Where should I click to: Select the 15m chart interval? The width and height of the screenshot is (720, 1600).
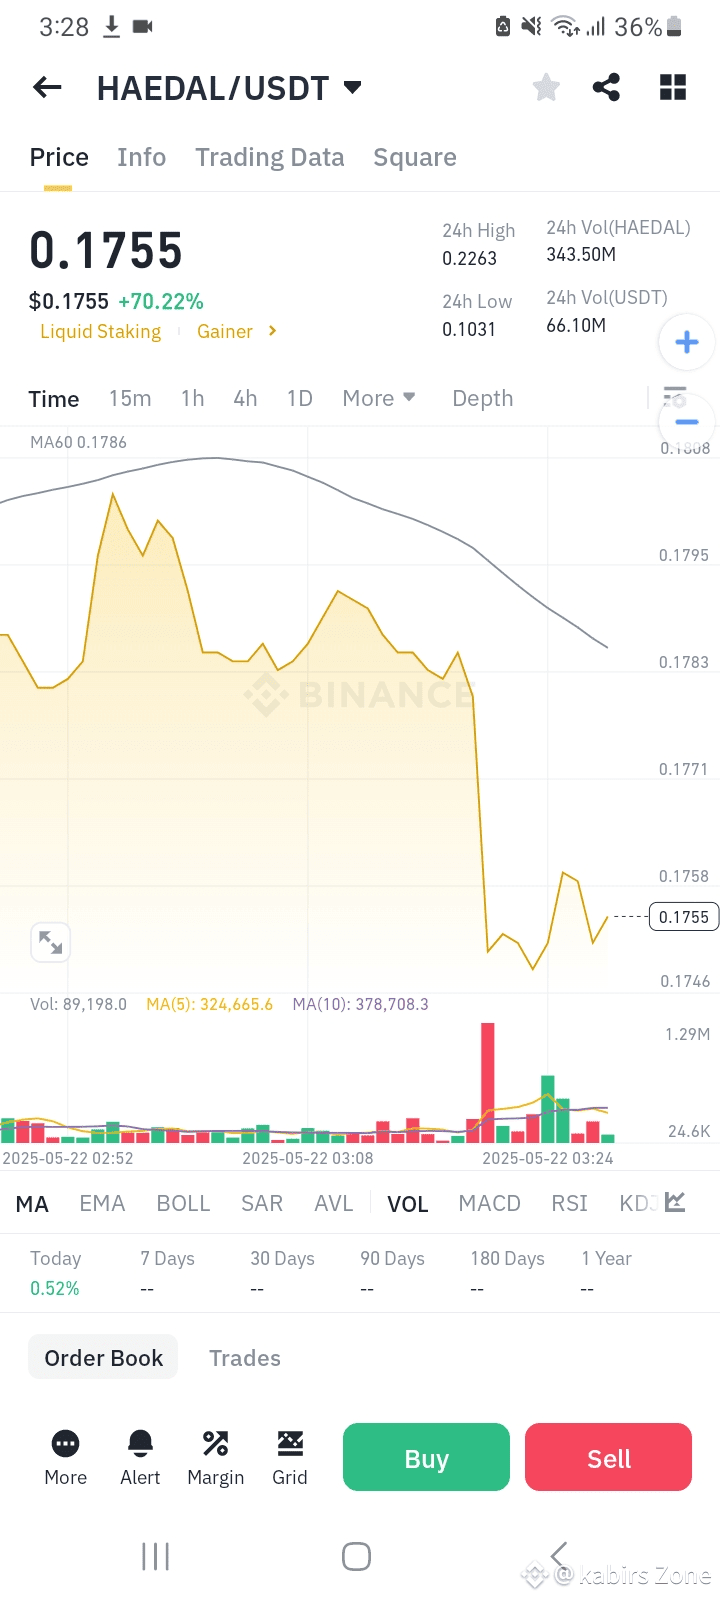click(130, 398)
